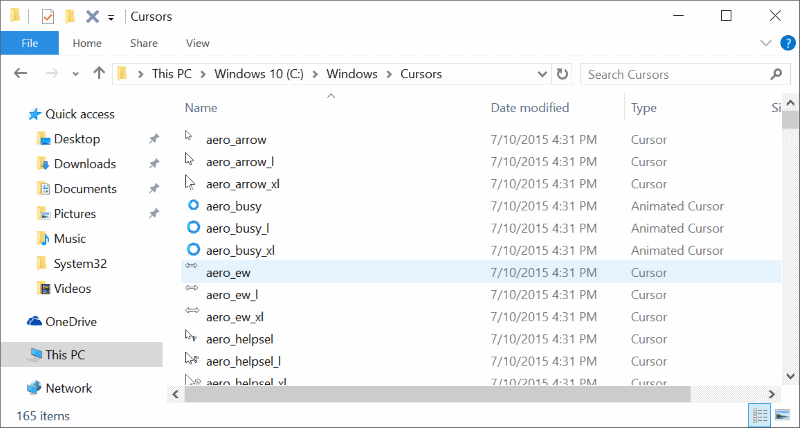
Task: Click Windows 10 (C:) breadcrumb
Action: tap(259, 74)
